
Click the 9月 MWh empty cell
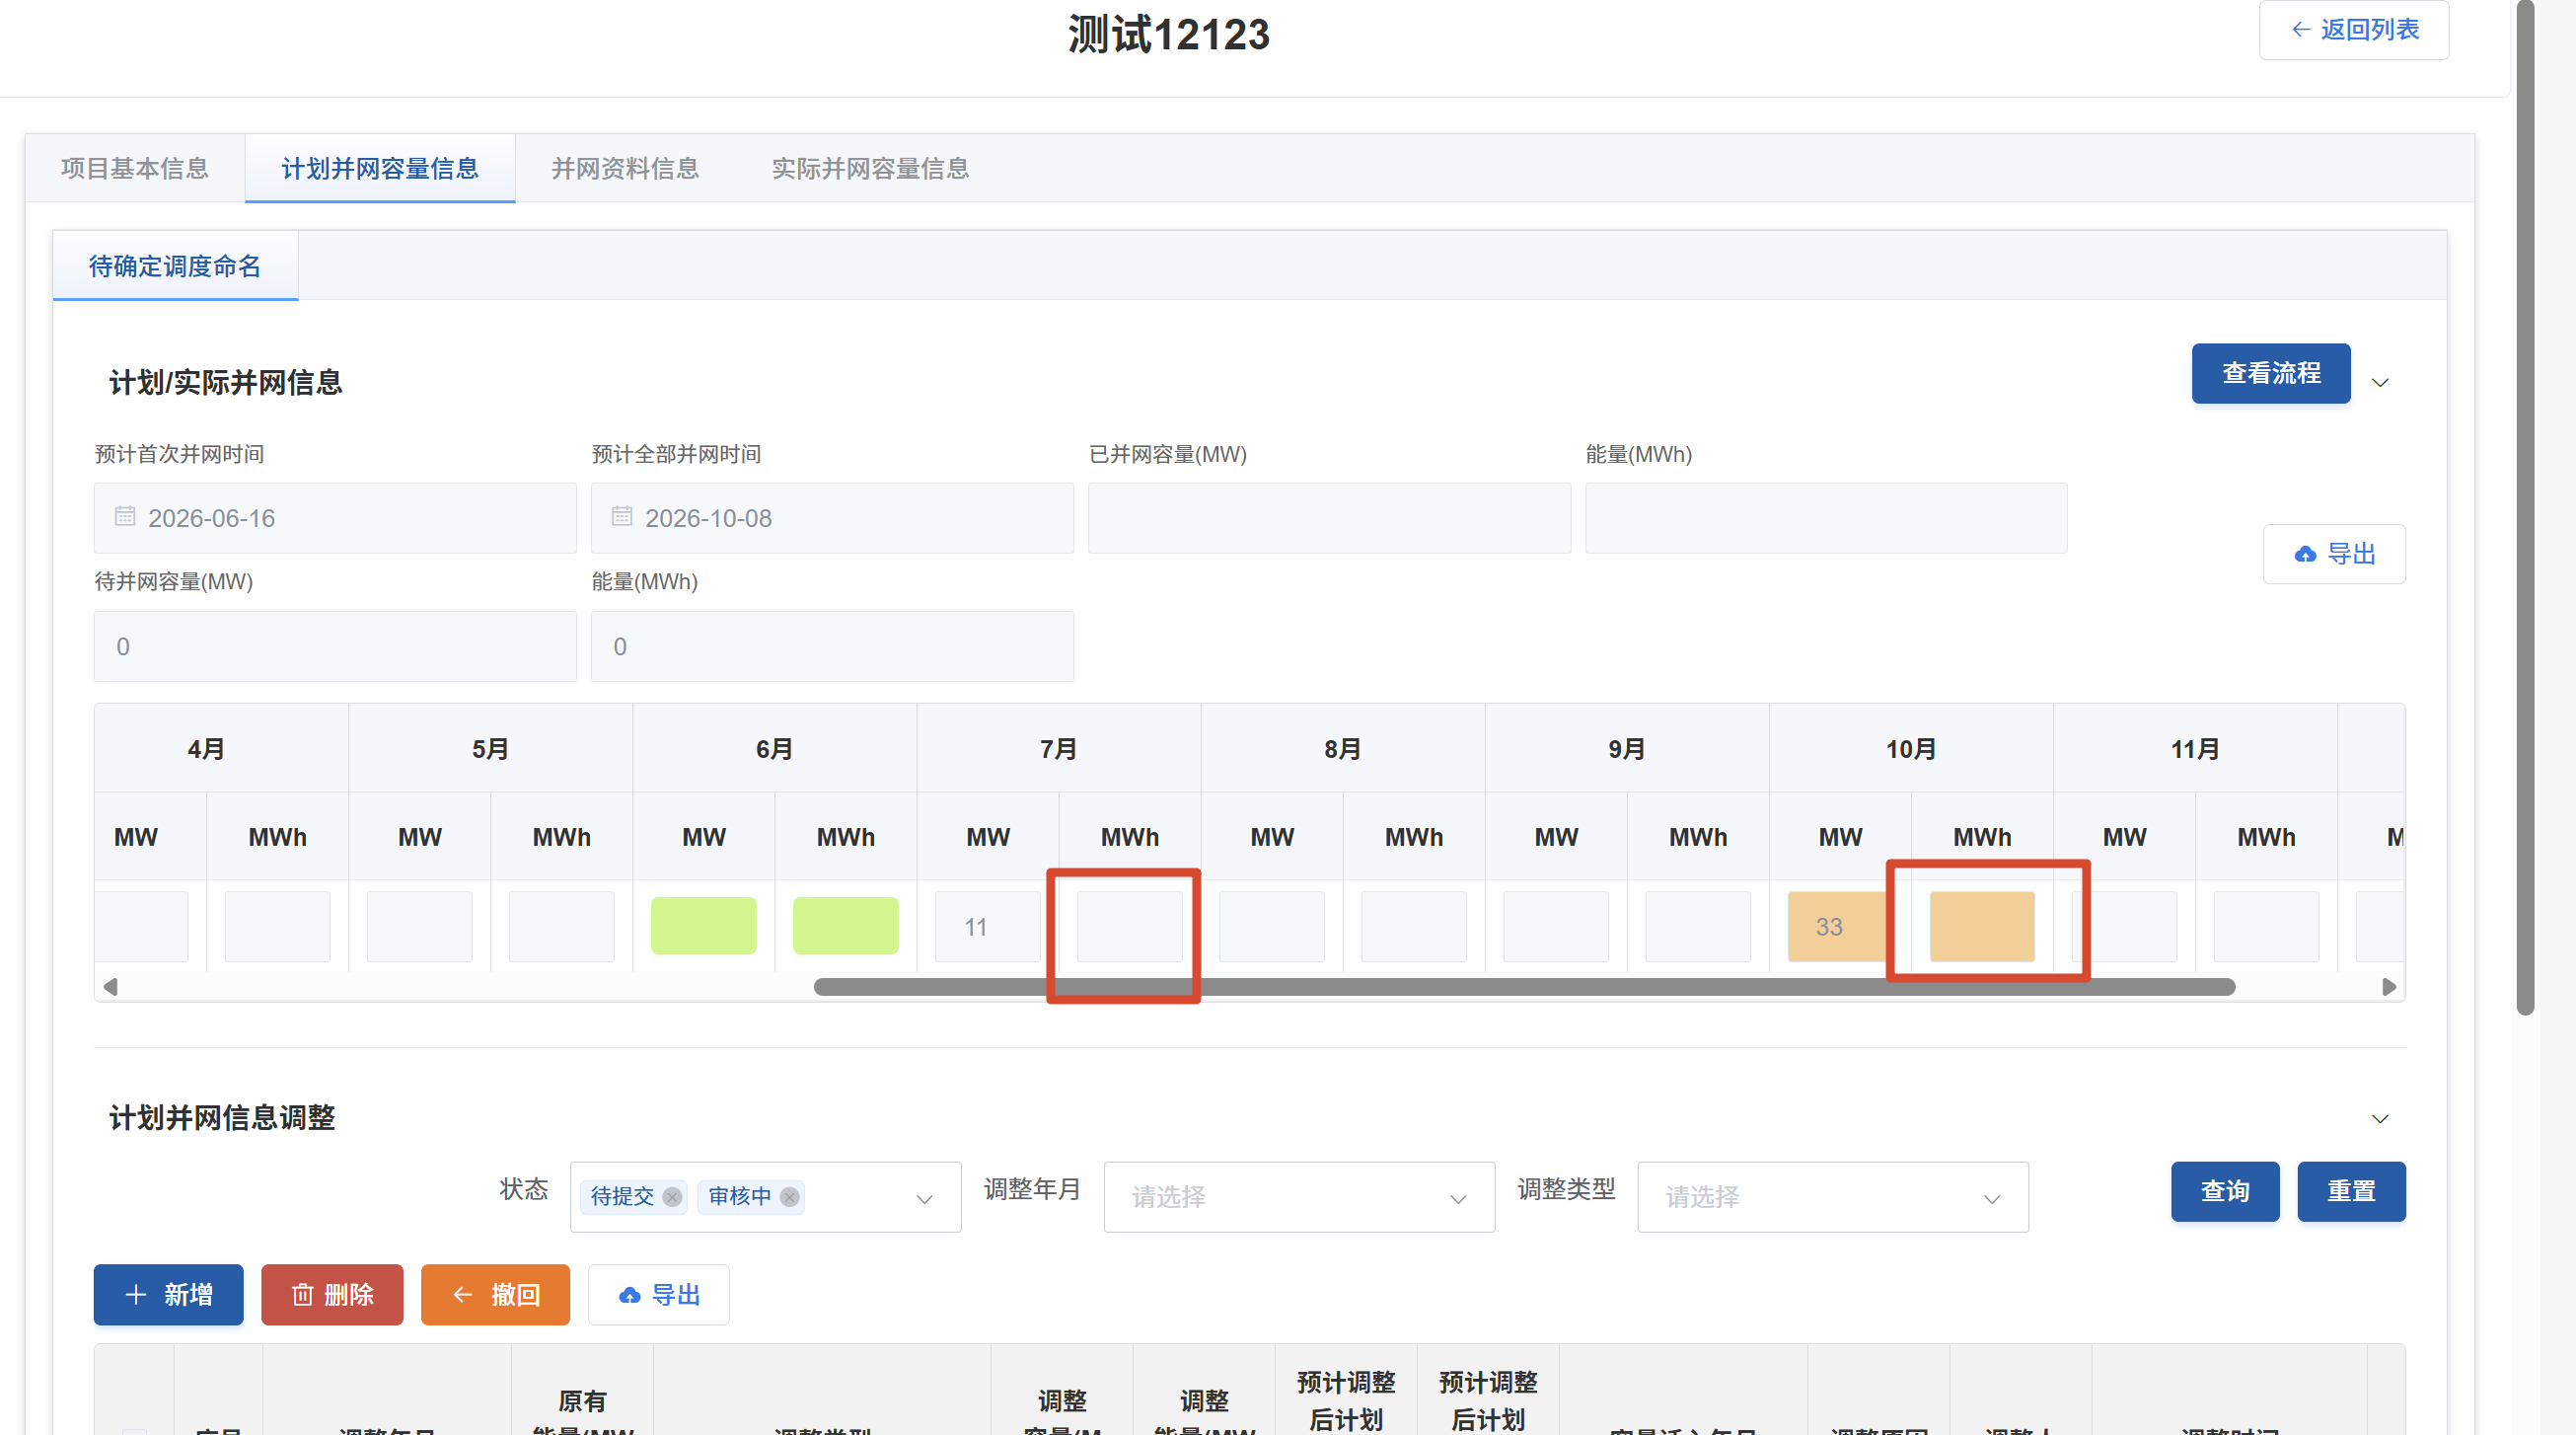point(1698,927)
